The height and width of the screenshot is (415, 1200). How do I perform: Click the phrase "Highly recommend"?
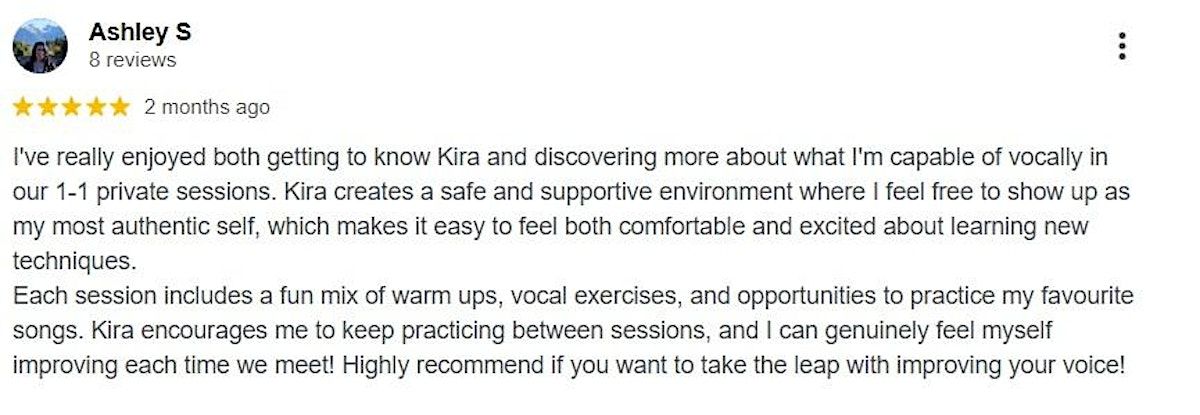[418, 365]
